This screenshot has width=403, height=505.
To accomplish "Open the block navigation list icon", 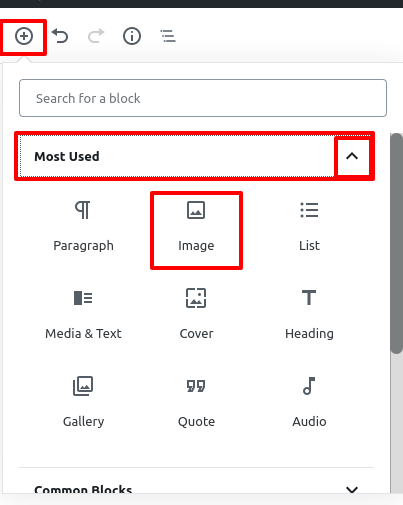I will click(x=168, y=36).
